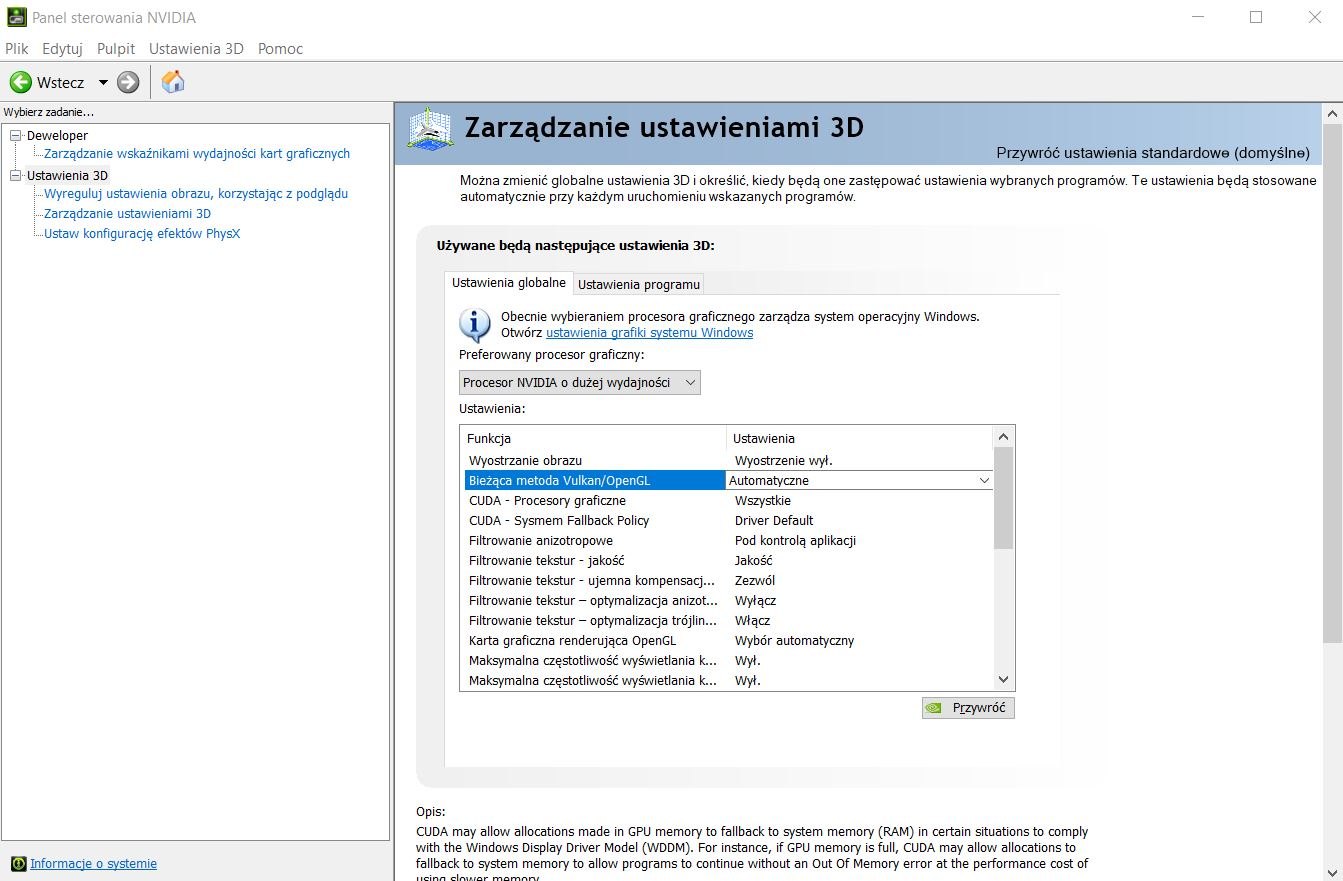Click the NVIDIA logo in title bar
Viewport: 1343px width, 881px height.
(x=16, y=17)
